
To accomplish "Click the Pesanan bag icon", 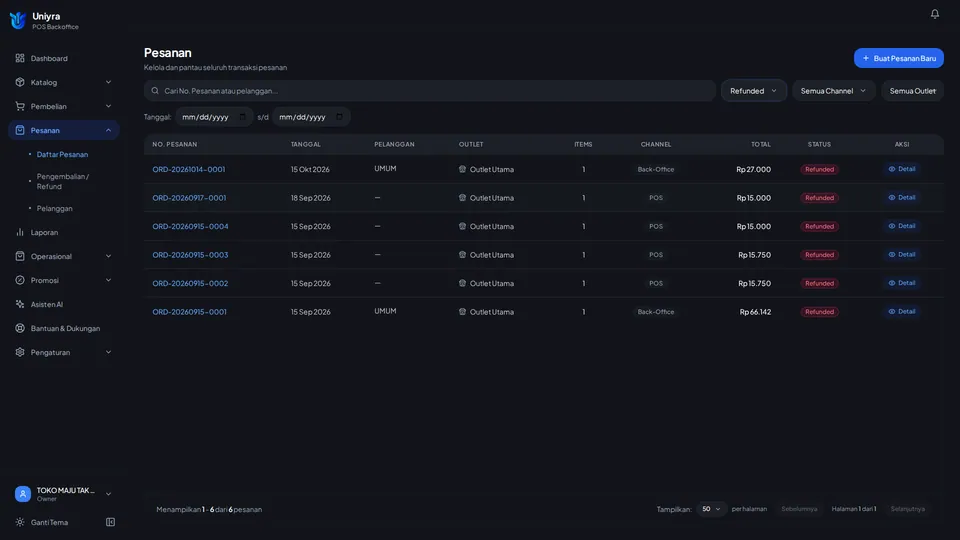I will coord(20,130).
